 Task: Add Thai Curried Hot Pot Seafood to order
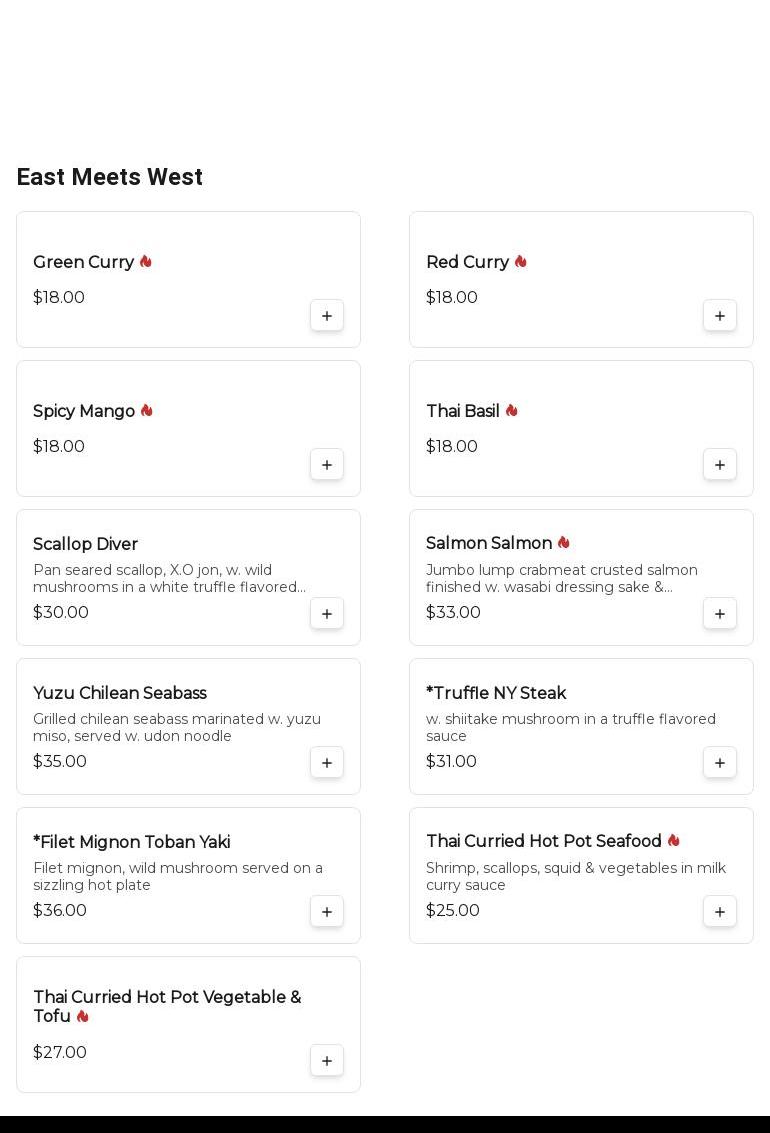tap(720, 912)
